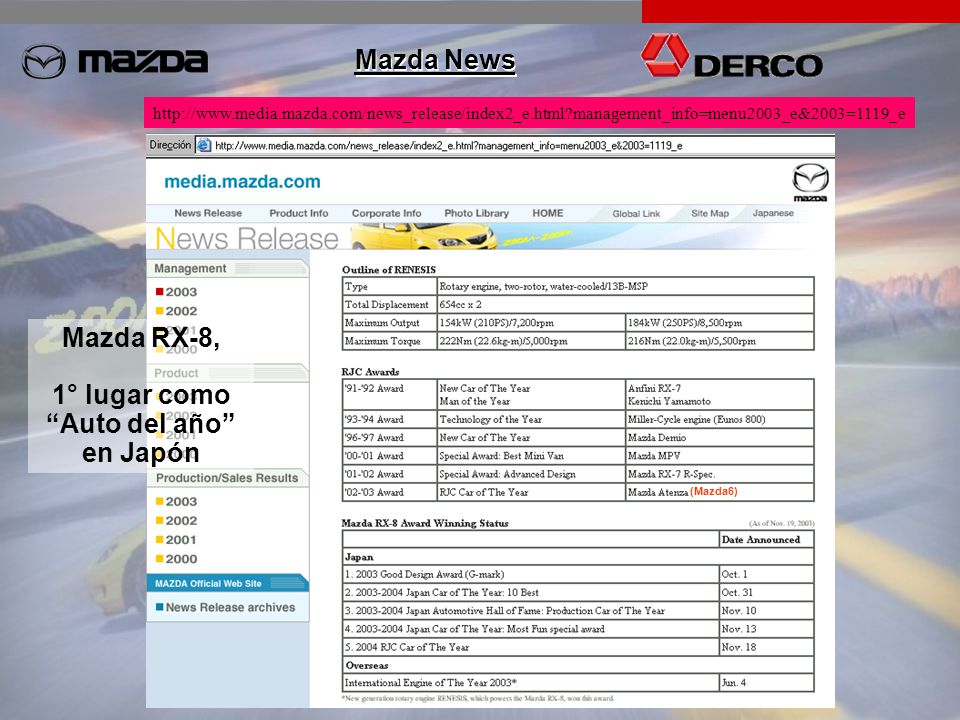Viewport: 960px width, 720px height.
Task: Click the media.mazda.com site title
Action: pos(242,182)
